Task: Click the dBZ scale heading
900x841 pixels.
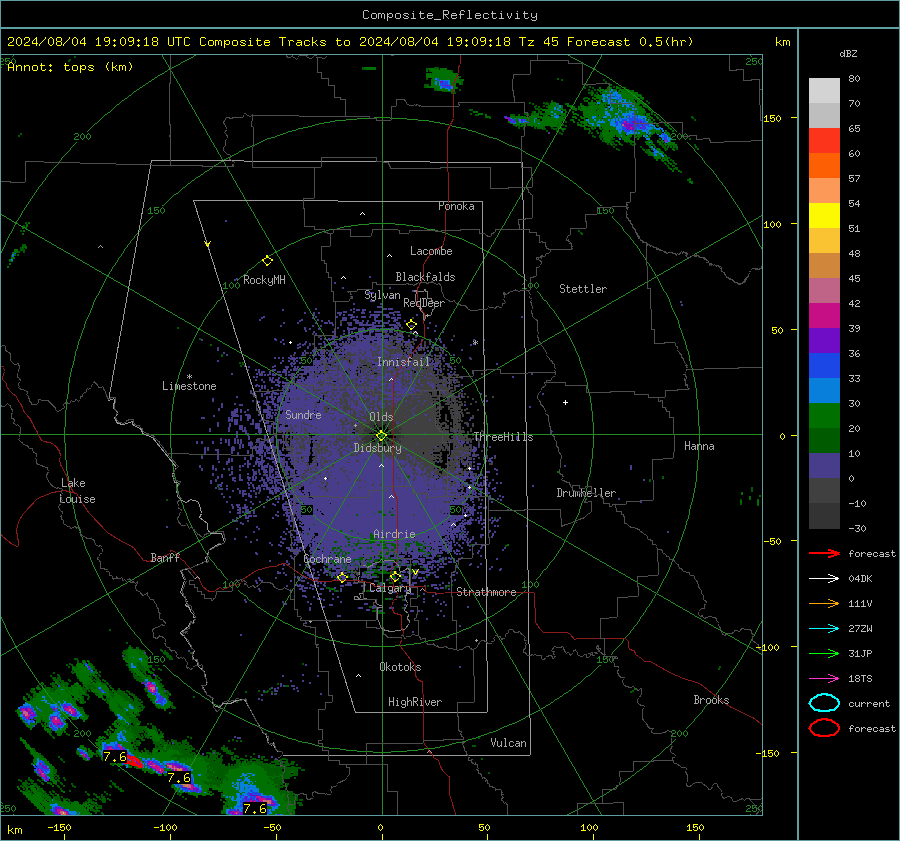Action: coord(848,53)
